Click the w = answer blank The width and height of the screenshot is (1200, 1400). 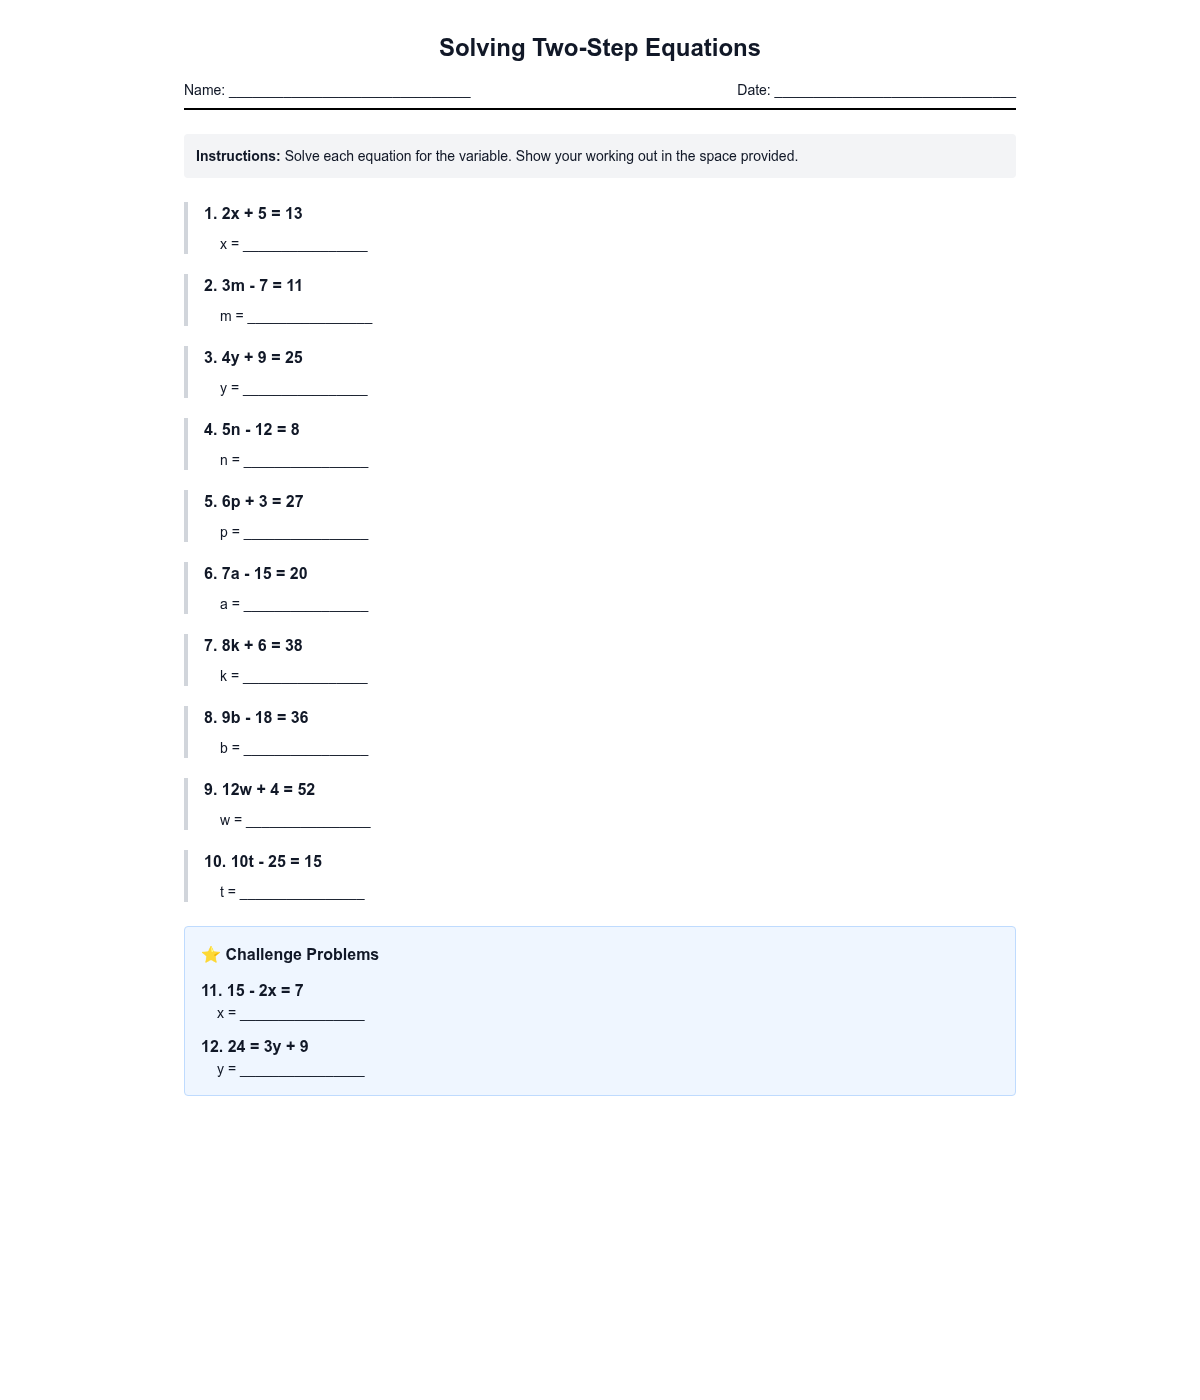[x=308, y=820]
